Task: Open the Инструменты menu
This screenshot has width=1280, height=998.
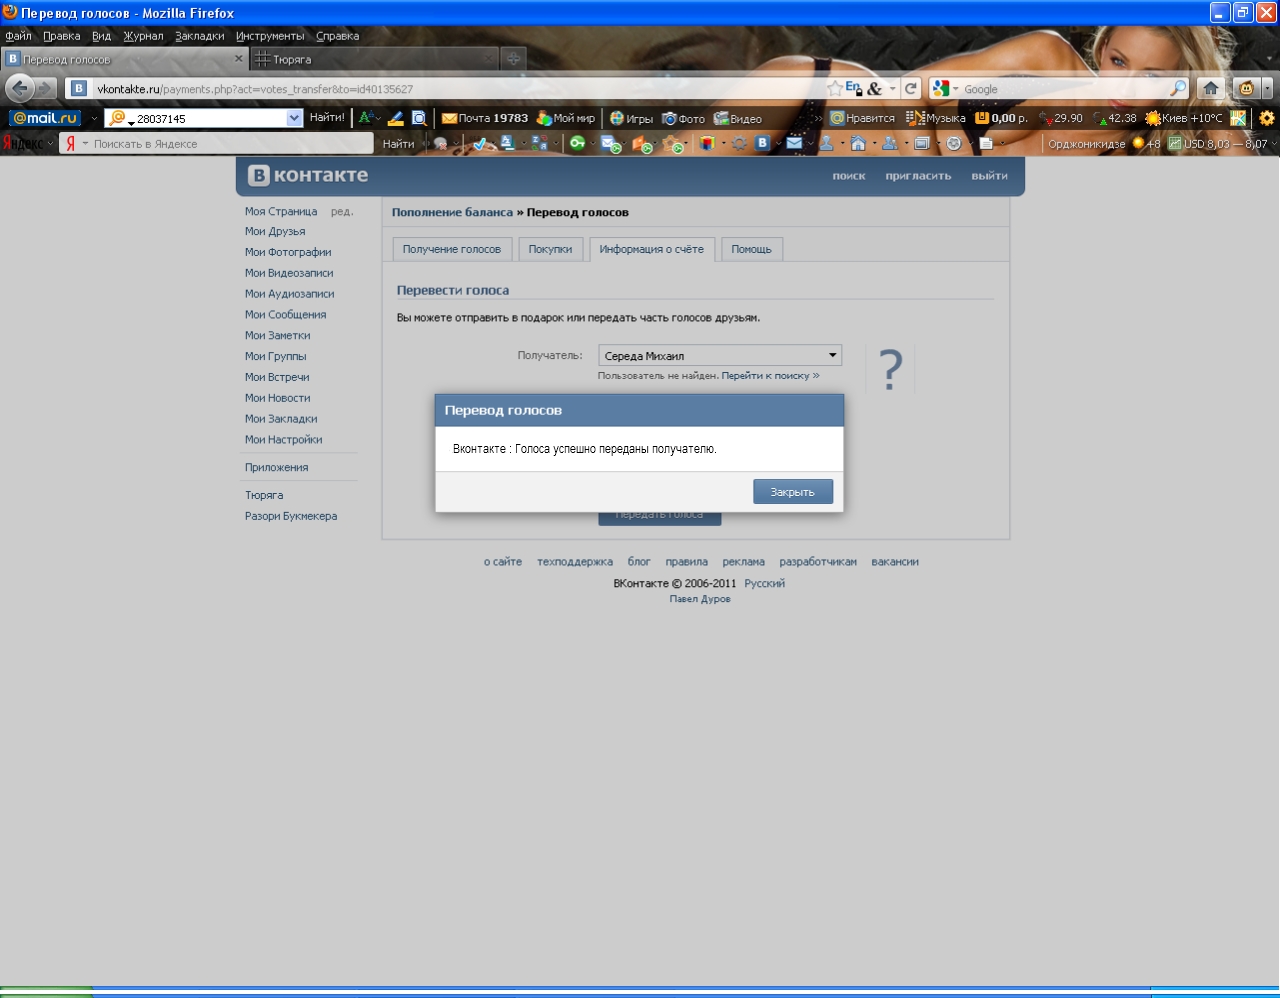Action: 270,36
